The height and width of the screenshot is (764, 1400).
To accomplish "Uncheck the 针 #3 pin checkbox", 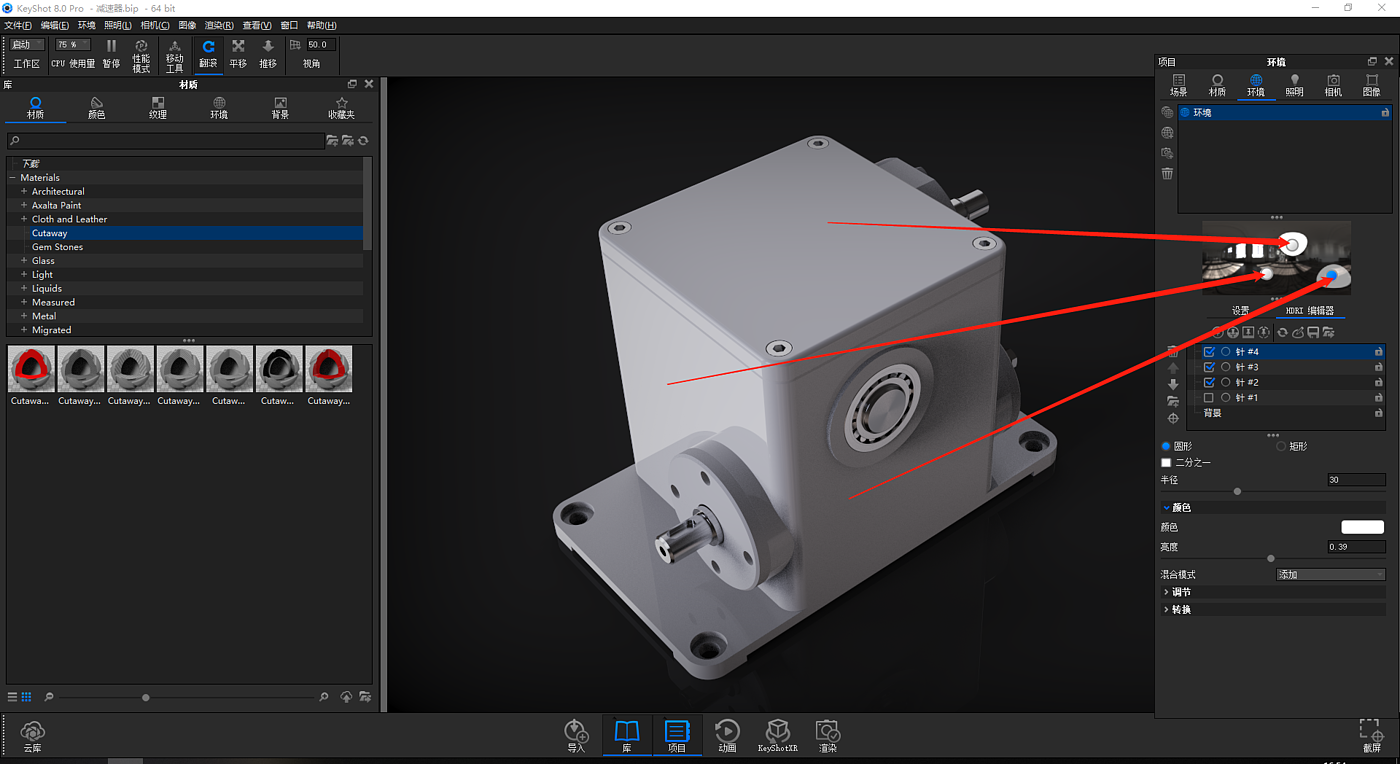I will click(x=1209, y=367).
